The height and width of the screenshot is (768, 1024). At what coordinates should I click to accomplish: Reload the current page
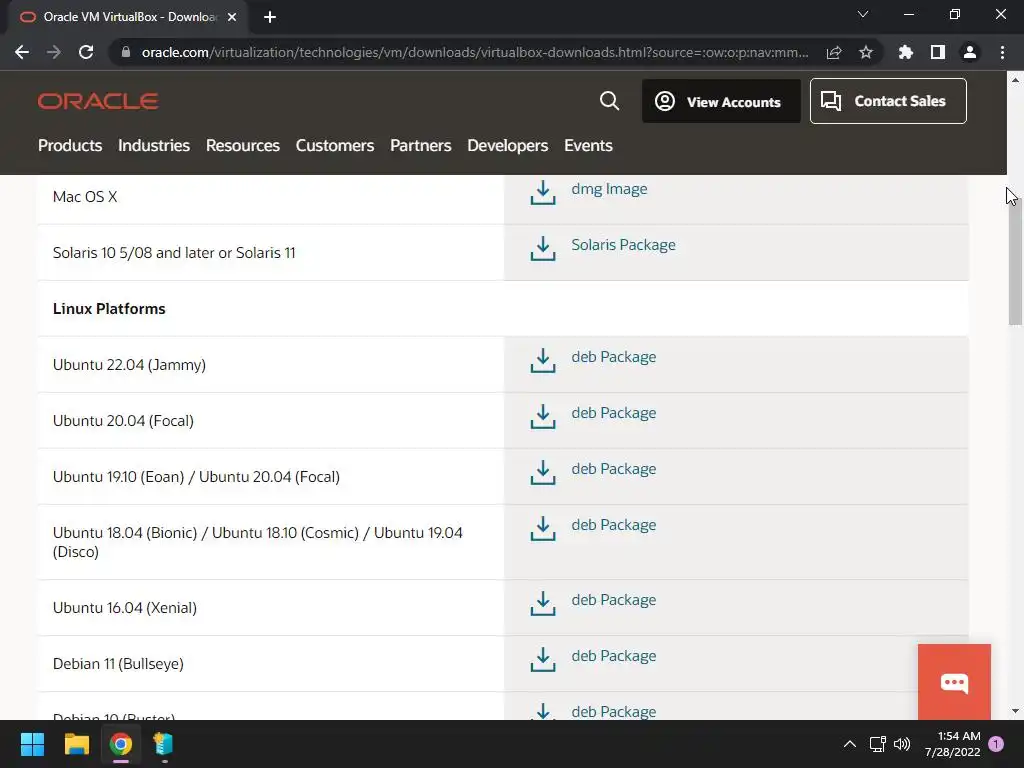[x=86, y=52]
